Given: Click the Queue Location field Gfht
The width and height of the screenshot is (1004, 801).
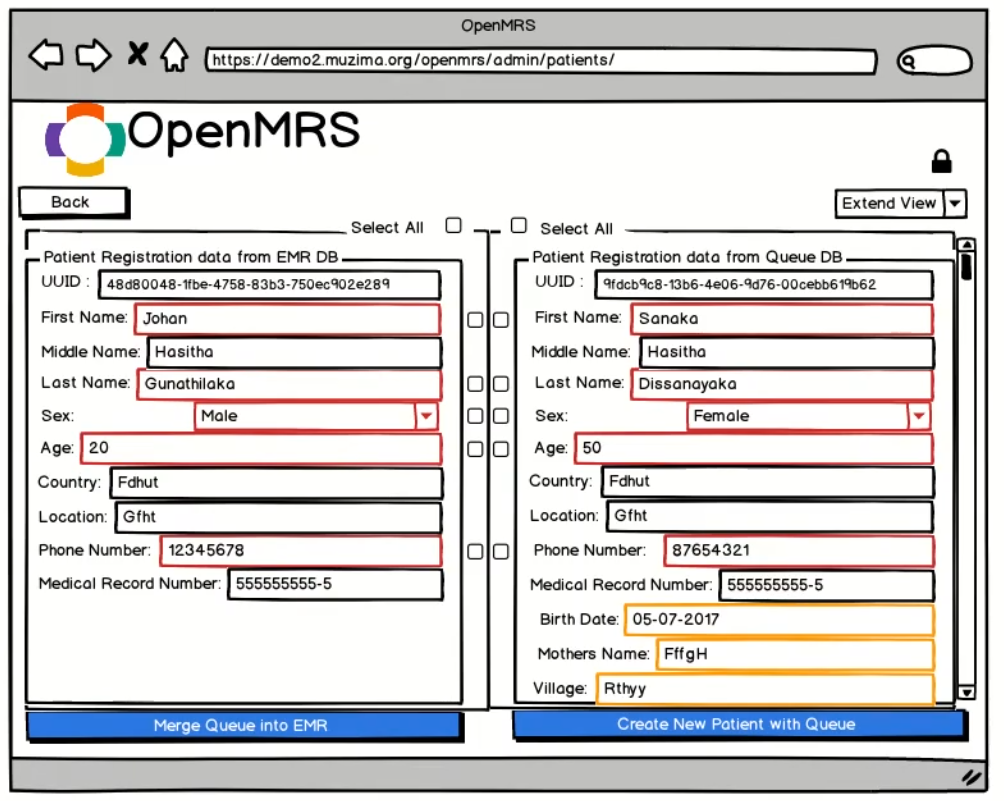Looking at the screenshot, I should (x=770, y=516).
